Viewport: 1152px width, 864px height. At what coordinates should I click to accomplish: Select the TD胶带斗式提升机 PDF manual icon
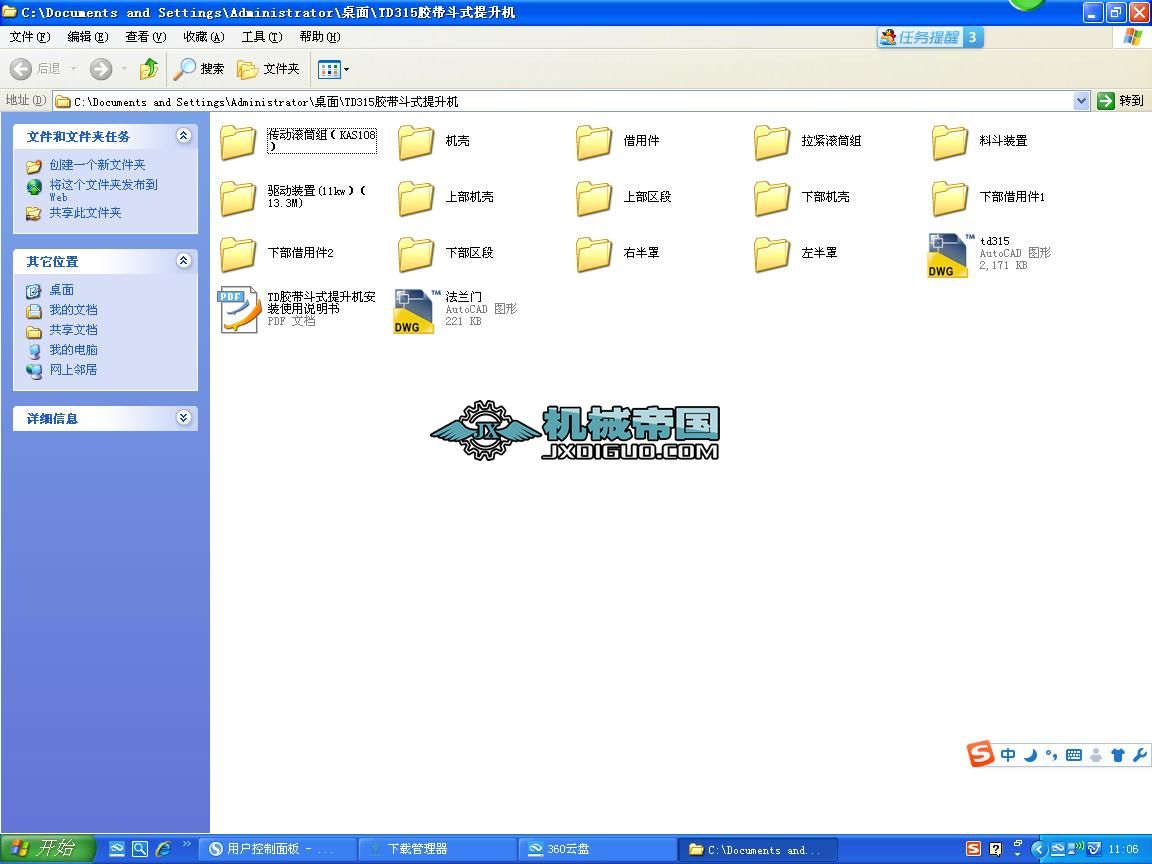(239, 309)
